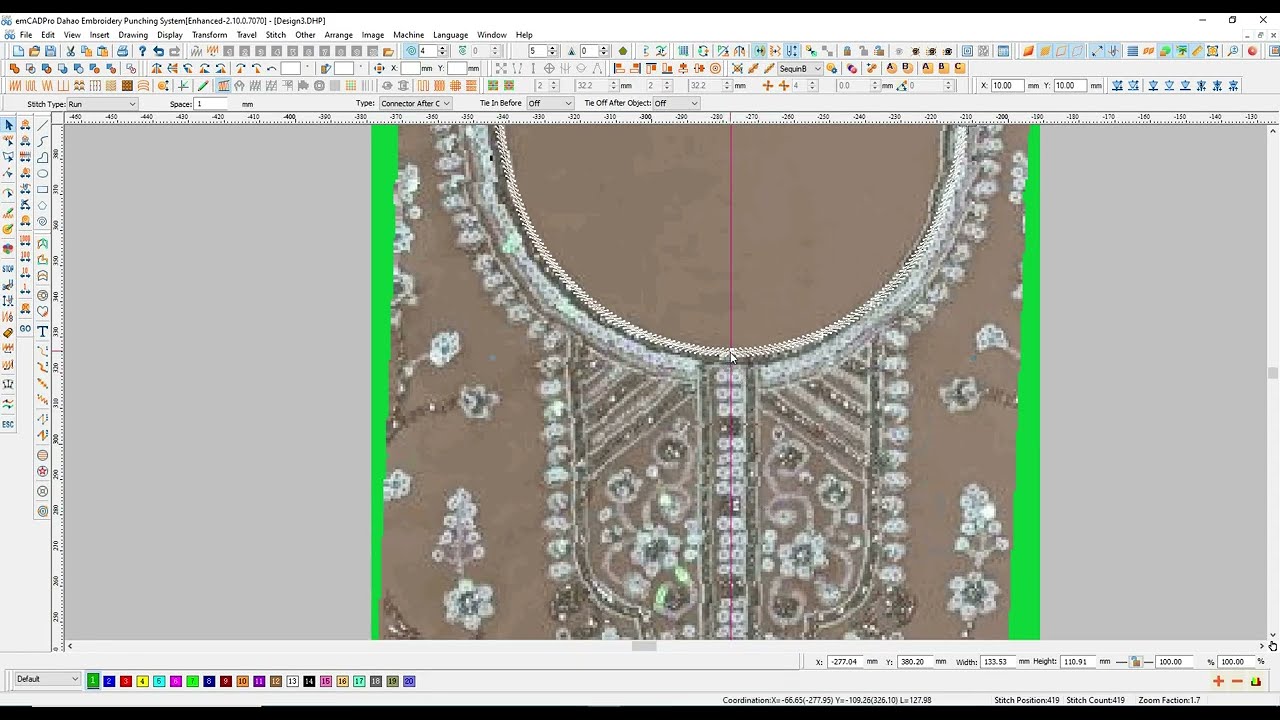
Task: Select the rectangle shape tool
Action: (42, 189)
